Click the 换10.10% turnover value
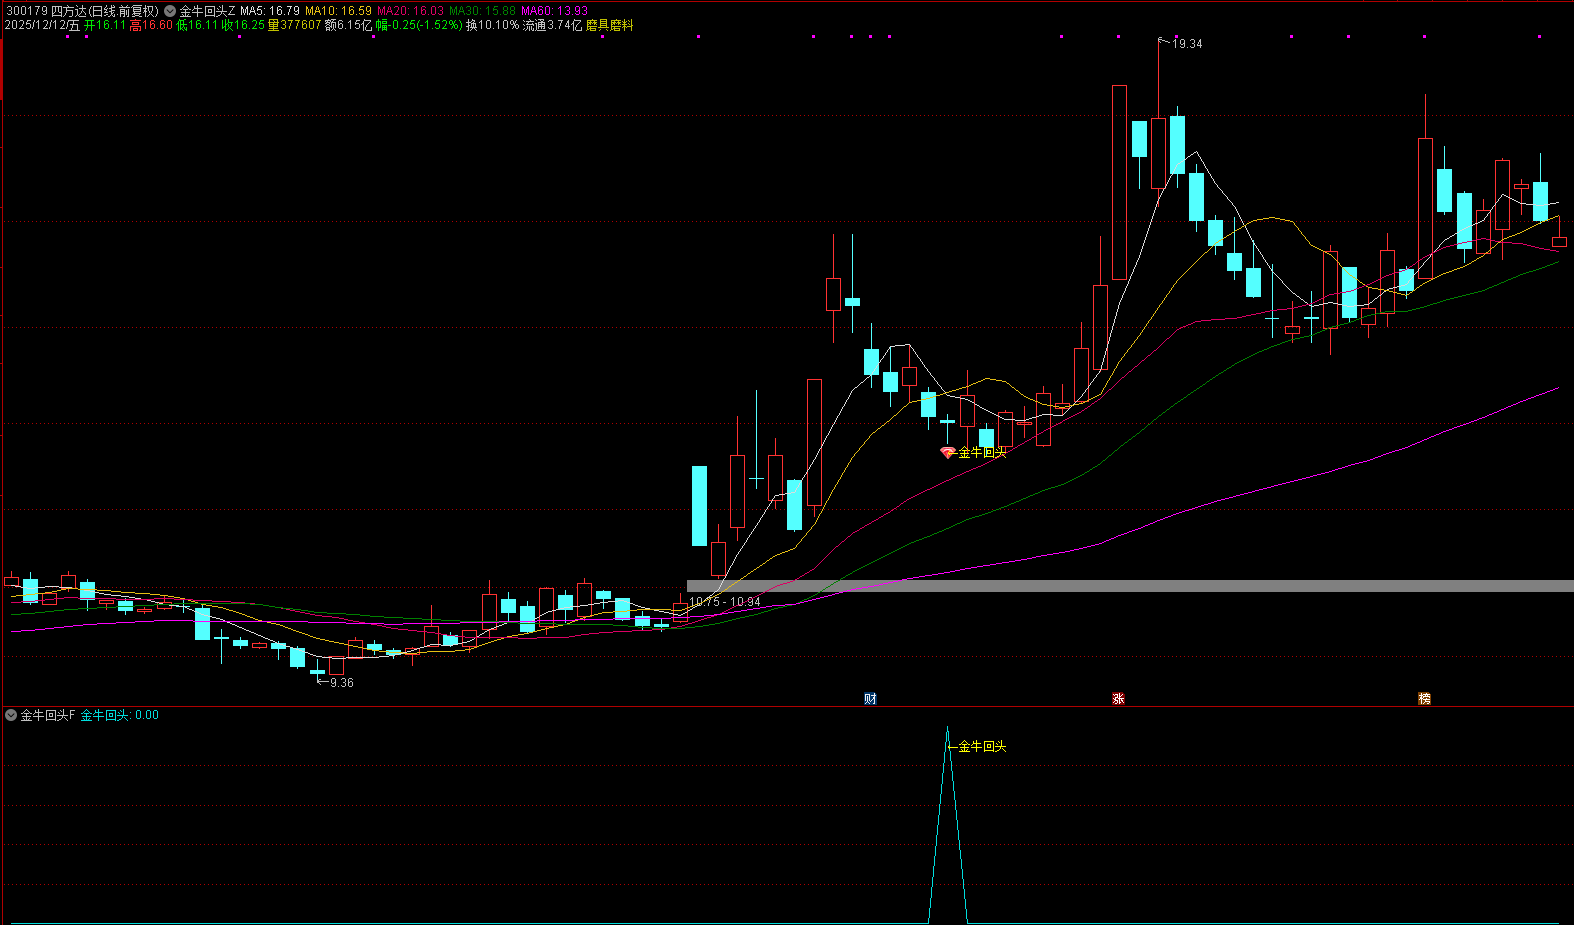Viewport: 1574px width, 925px height. coord(493,25)
